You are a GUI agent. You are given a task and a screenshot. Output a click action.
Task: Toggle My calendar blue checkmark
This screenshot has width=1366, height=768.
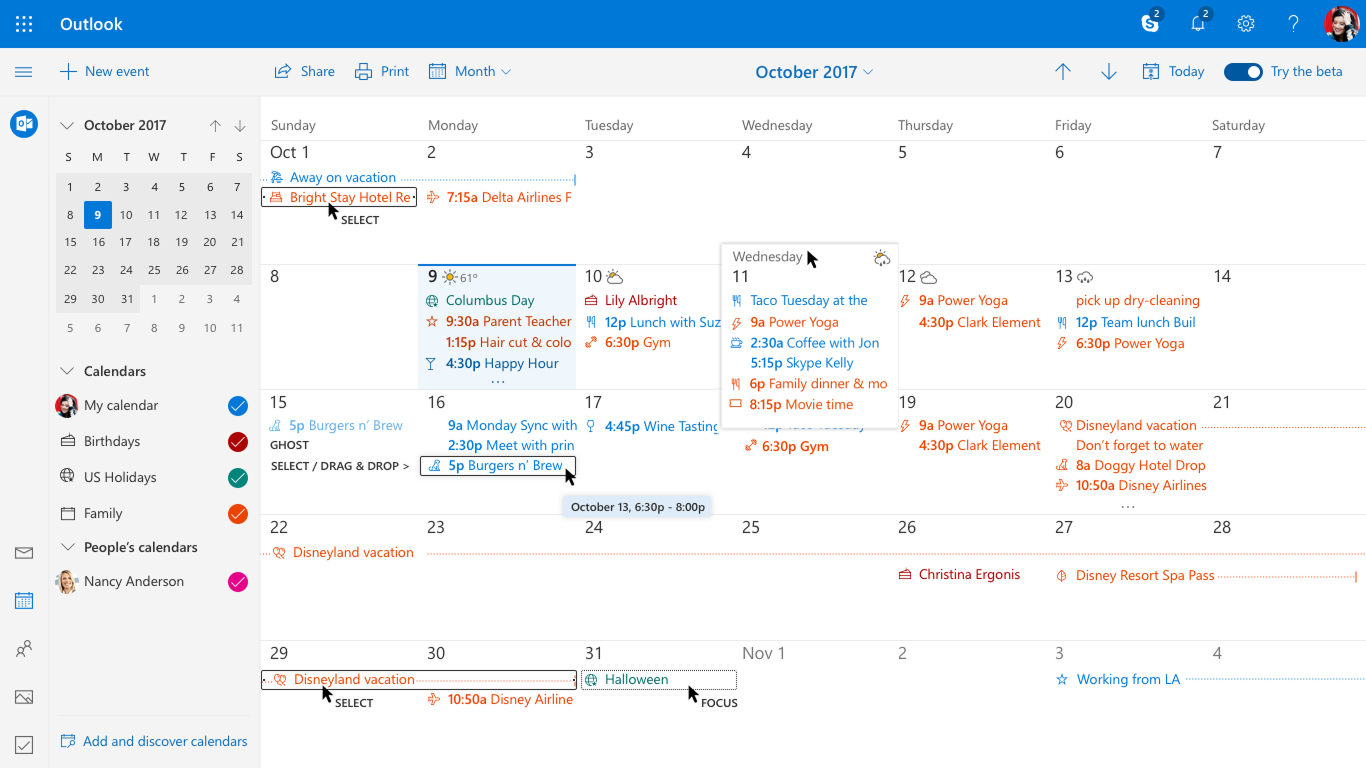[238, 405]
